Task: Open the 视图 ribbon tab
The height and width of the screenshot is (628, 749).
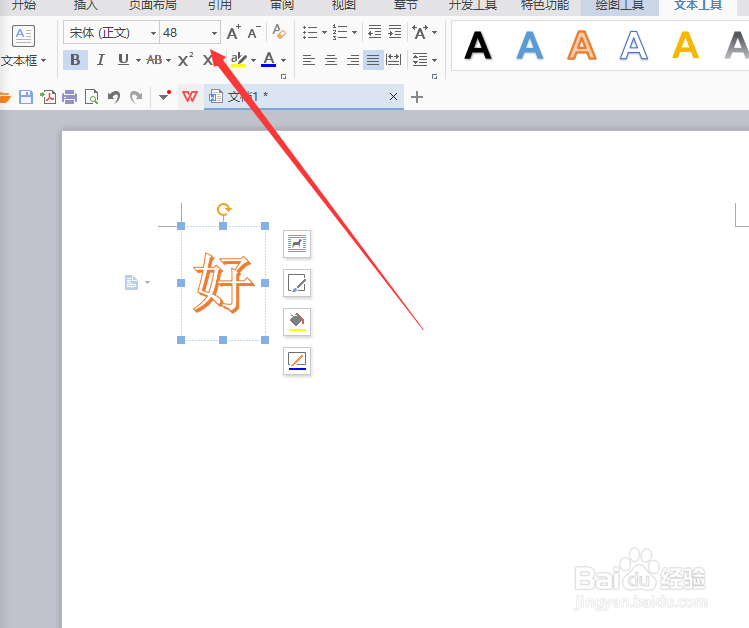Action: [x=344, y=5]
